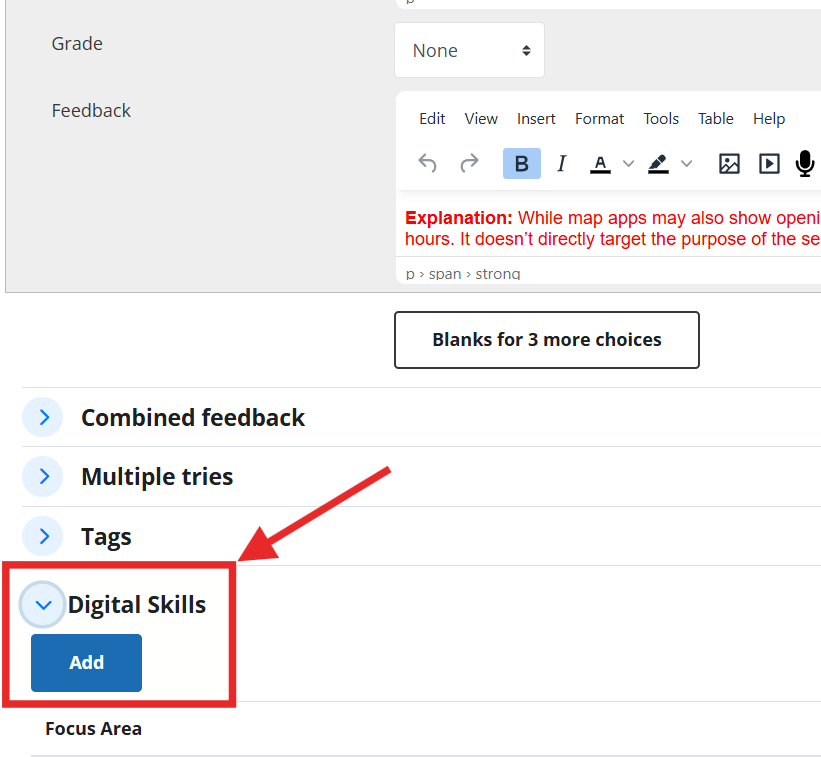Click the undo arrow icon
Screen dimensions: 821x757
pos(428,164)
